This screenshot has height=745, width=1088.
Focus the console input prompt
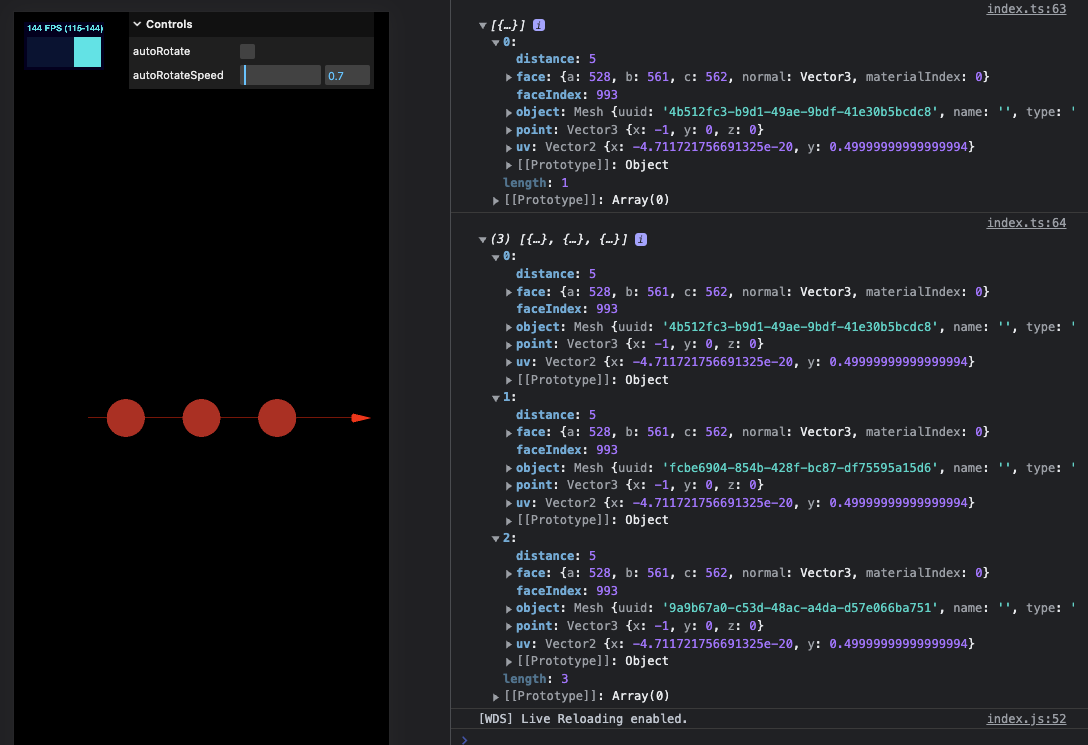click(x=770, y=738)
